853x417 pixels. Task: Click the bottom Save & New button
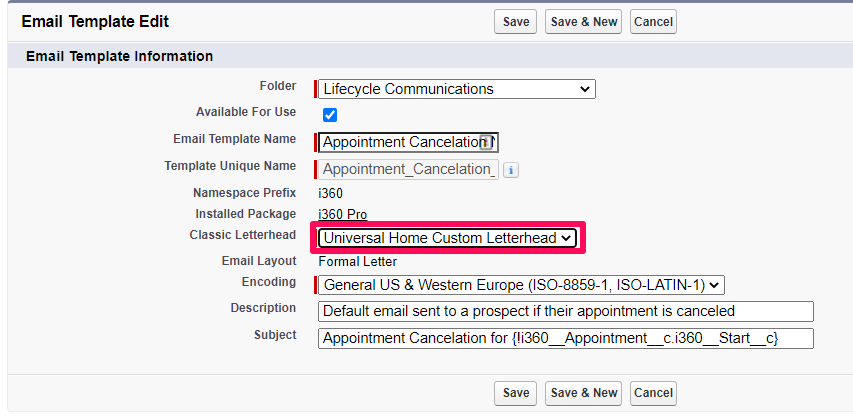[583, 393]
